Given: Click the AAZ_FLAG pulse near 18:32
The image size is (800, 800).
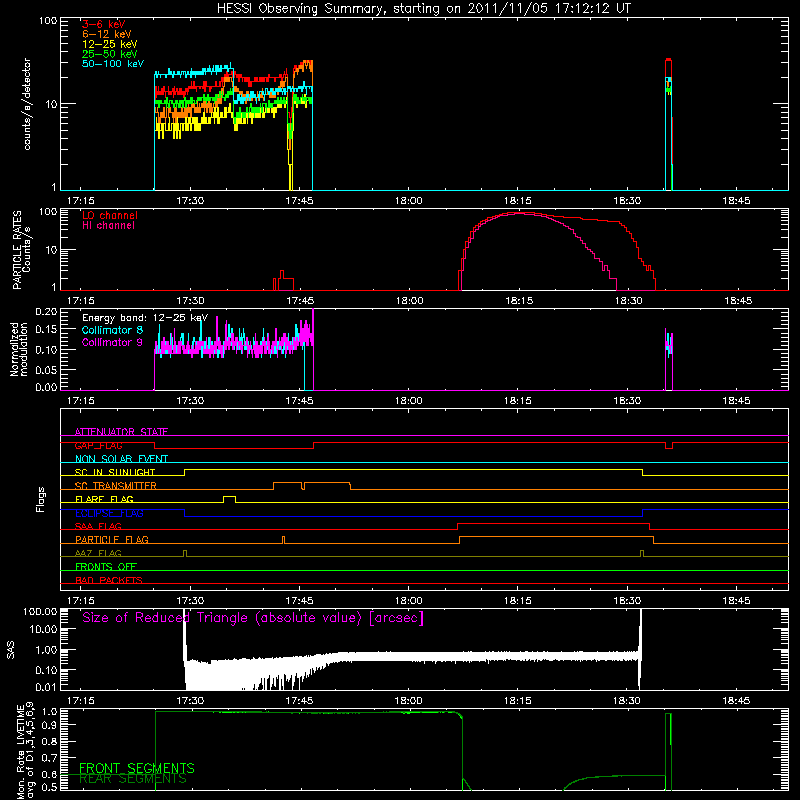Looking at the screenshot, I should 642,553.
